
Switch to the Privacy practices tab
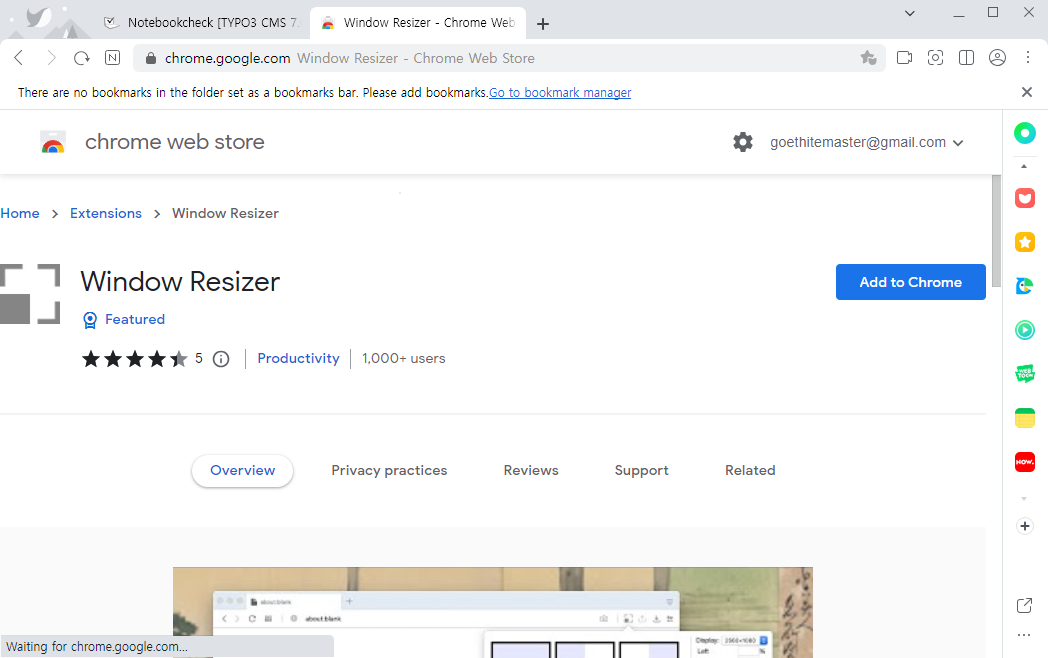click(389, 471)
